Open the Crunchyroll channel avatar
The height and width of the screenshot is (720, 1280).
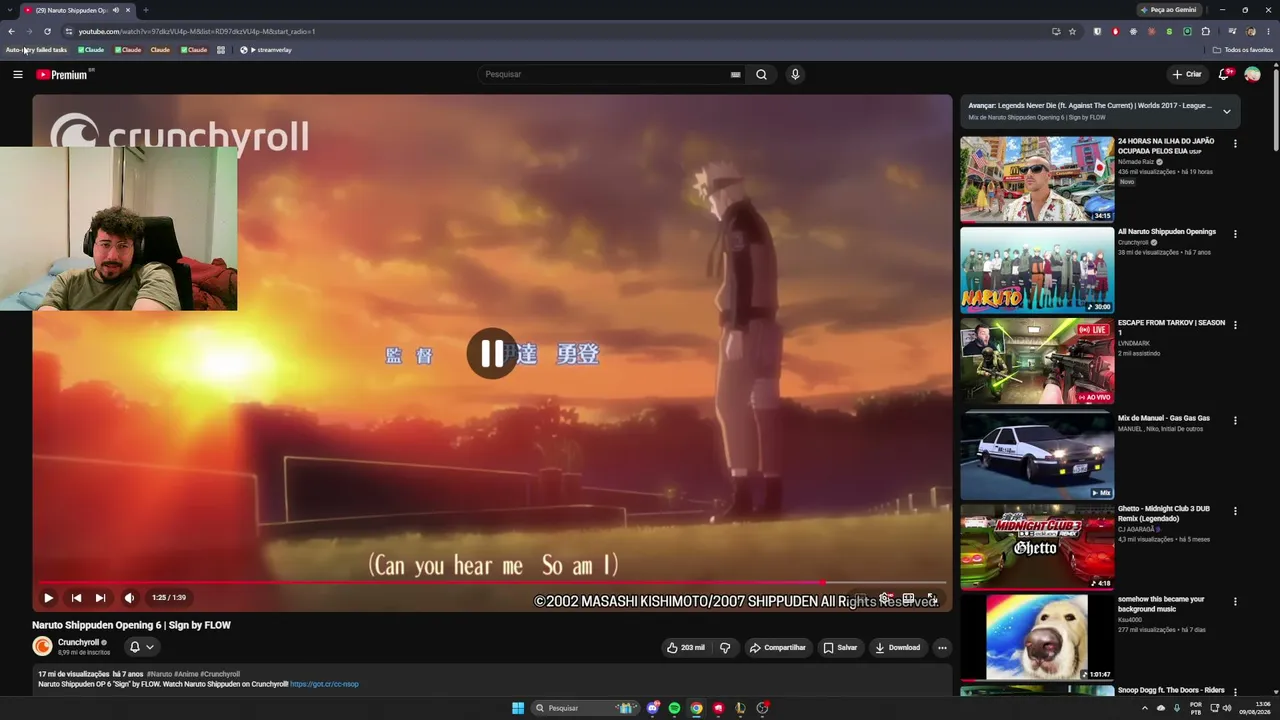[42, 646]
